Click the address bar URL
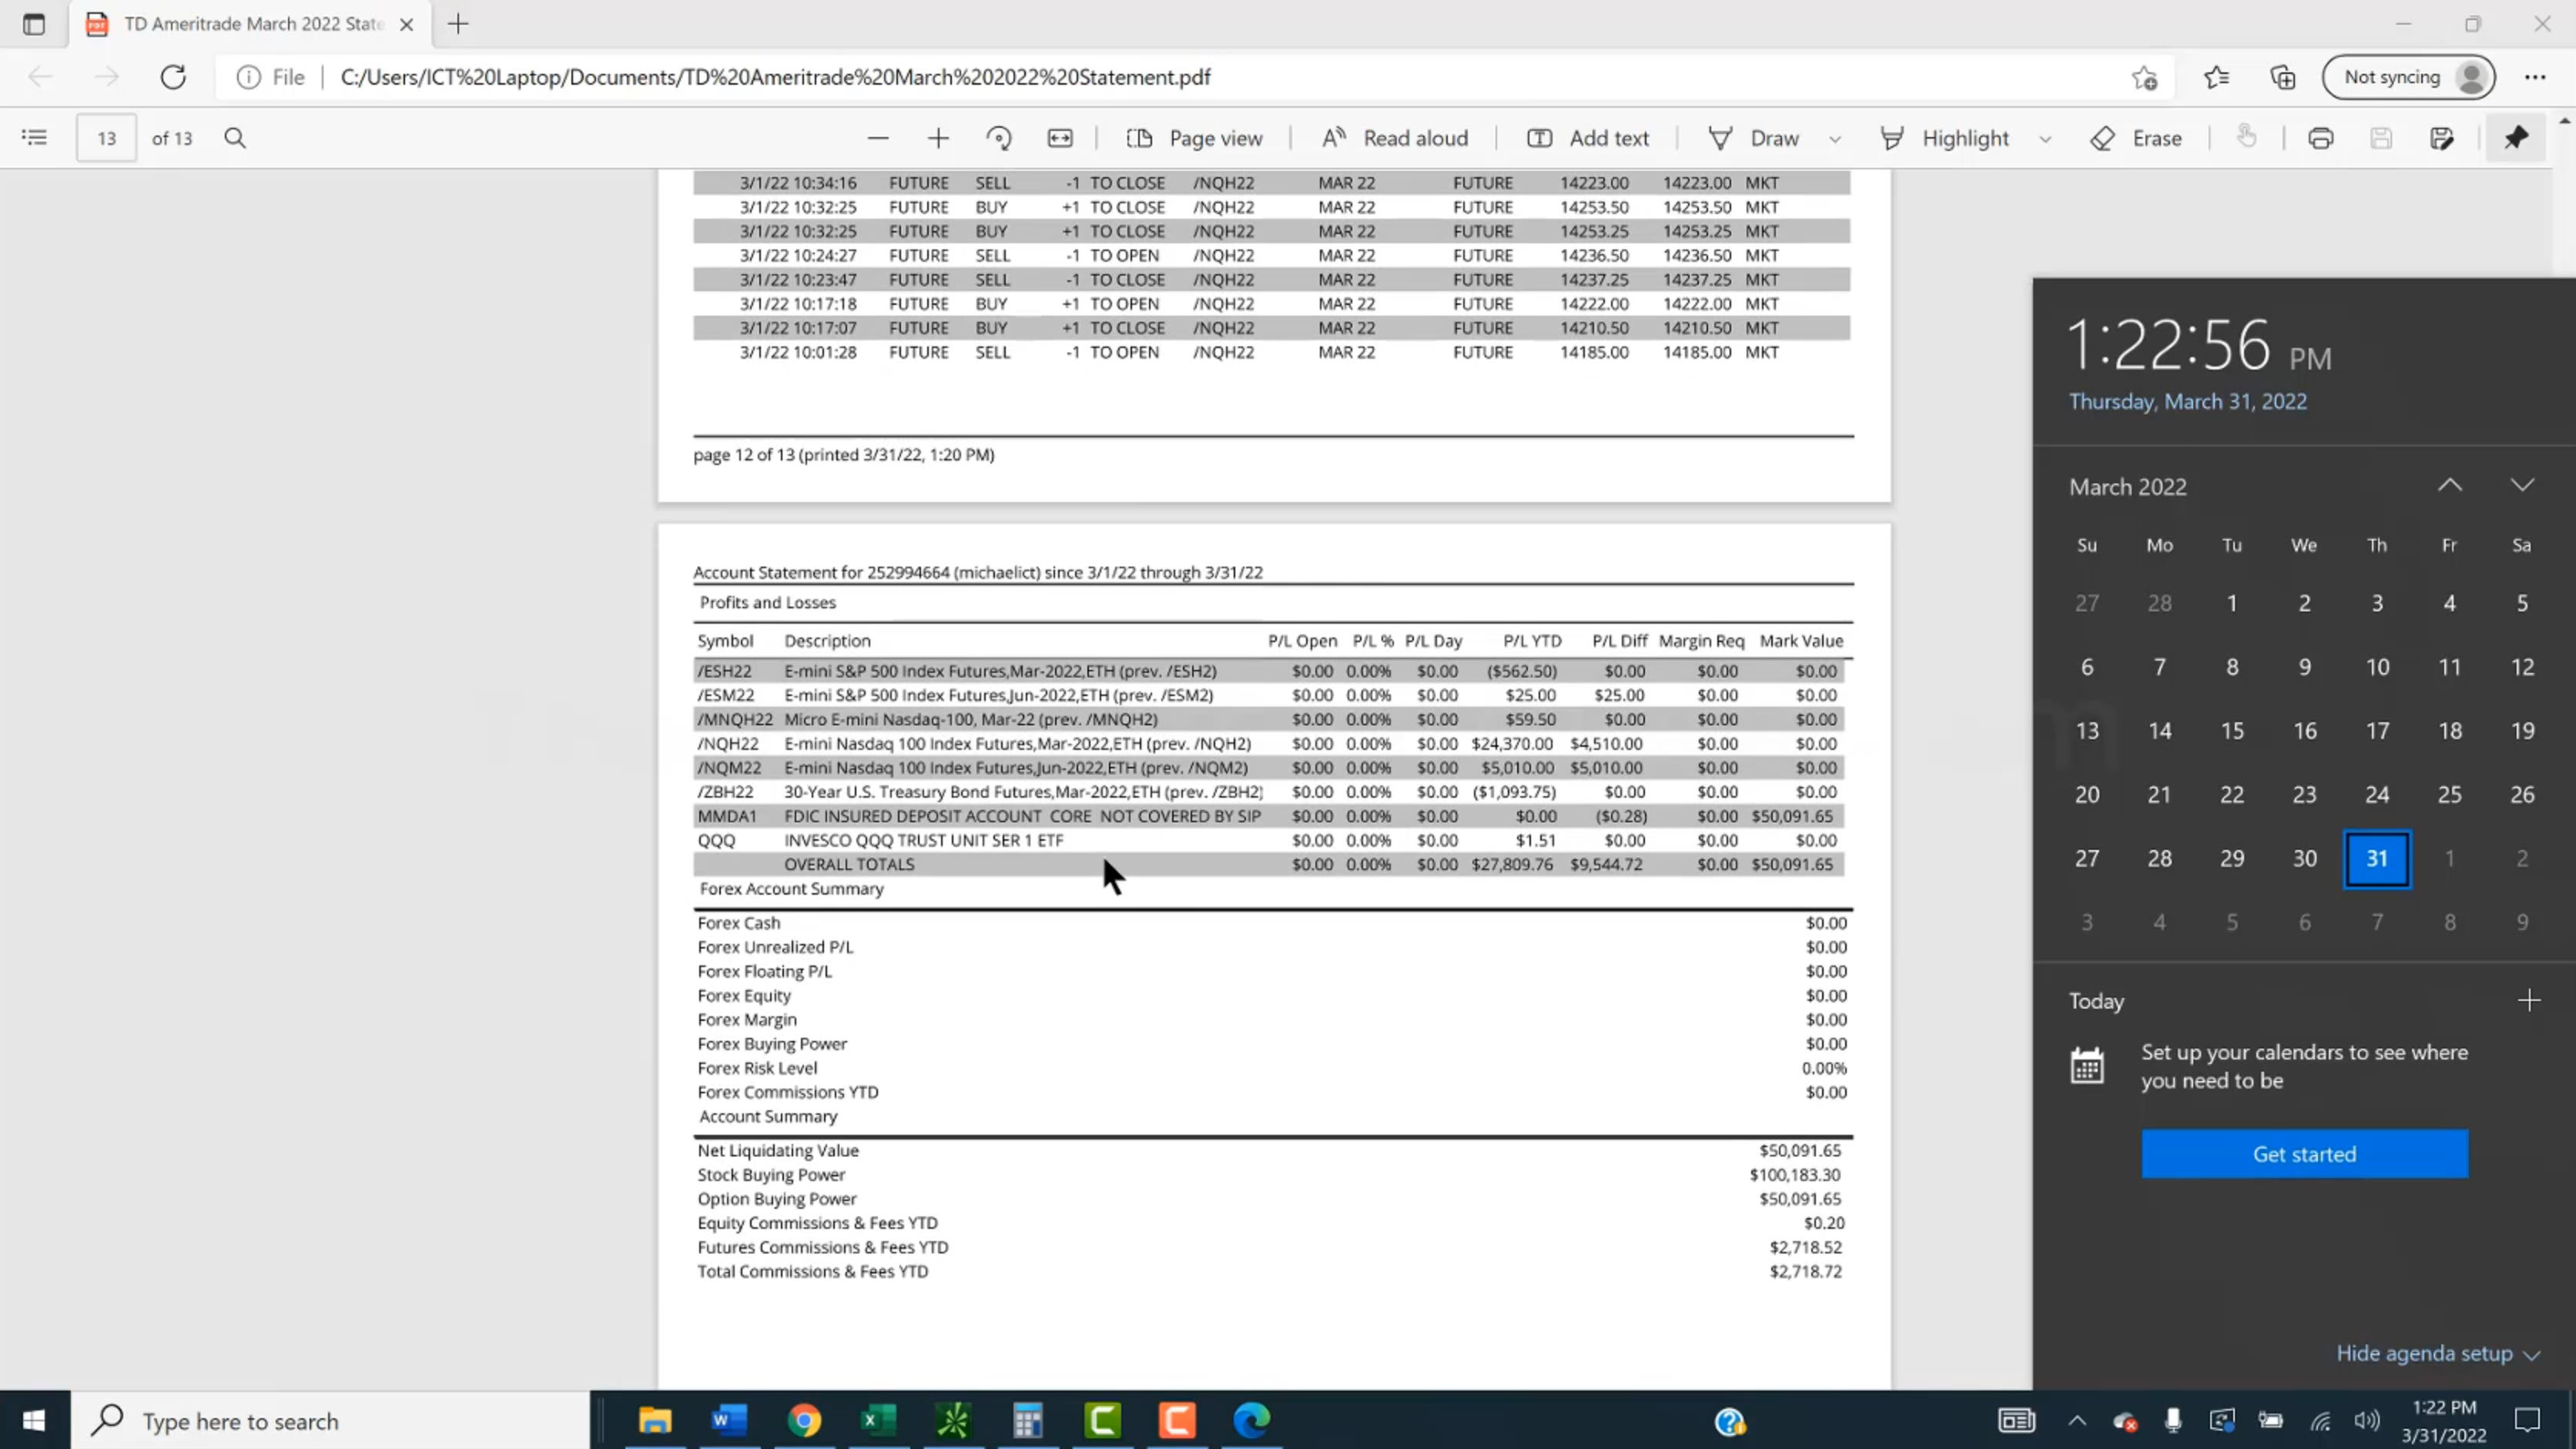 coord(775,77)
